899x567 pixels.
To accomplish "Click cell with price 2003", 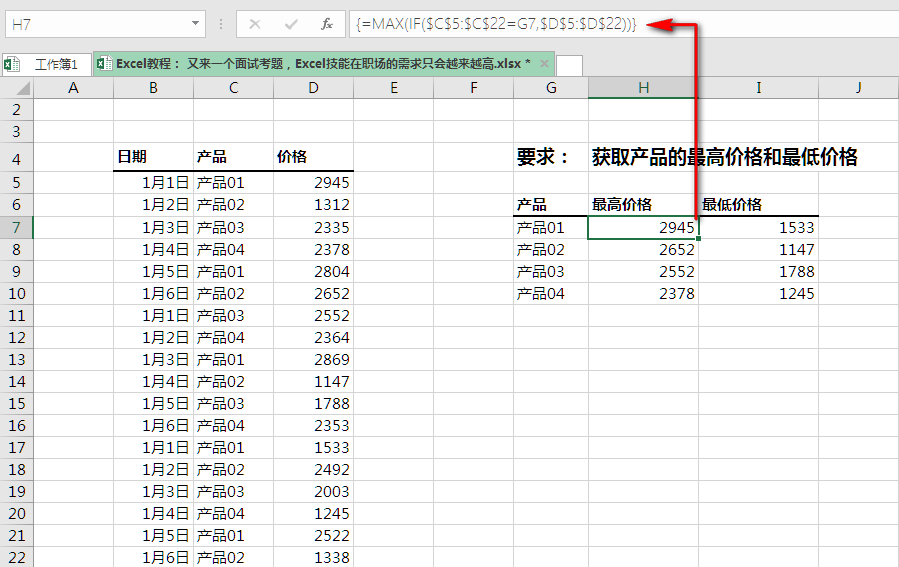I will coord(314,491).
